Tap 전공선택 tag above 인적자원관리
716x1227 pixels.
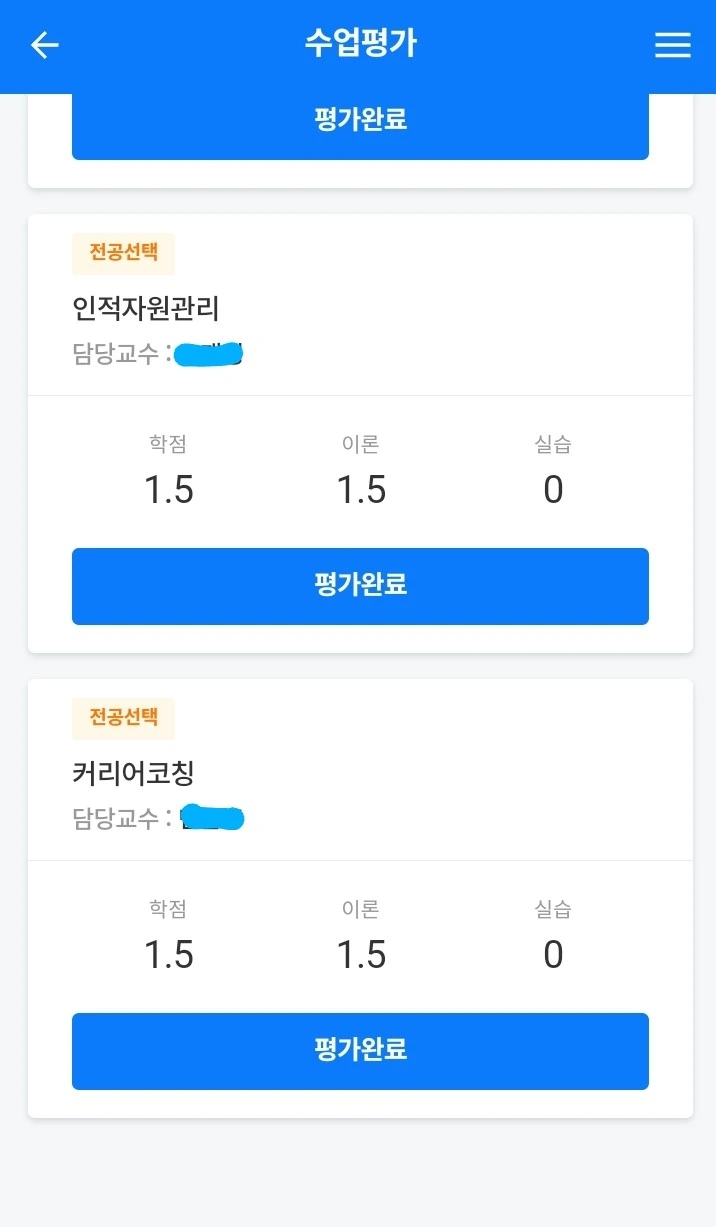tap(123, 254)
